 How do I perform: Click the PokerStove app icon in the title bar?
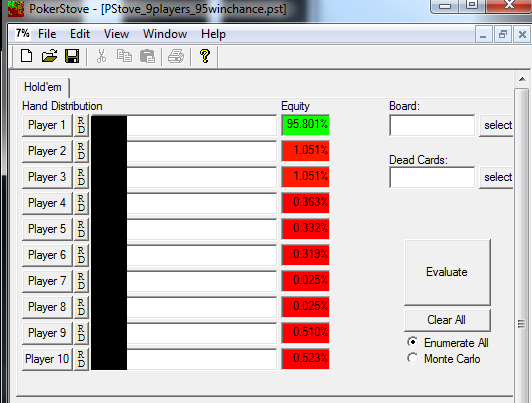16,8
